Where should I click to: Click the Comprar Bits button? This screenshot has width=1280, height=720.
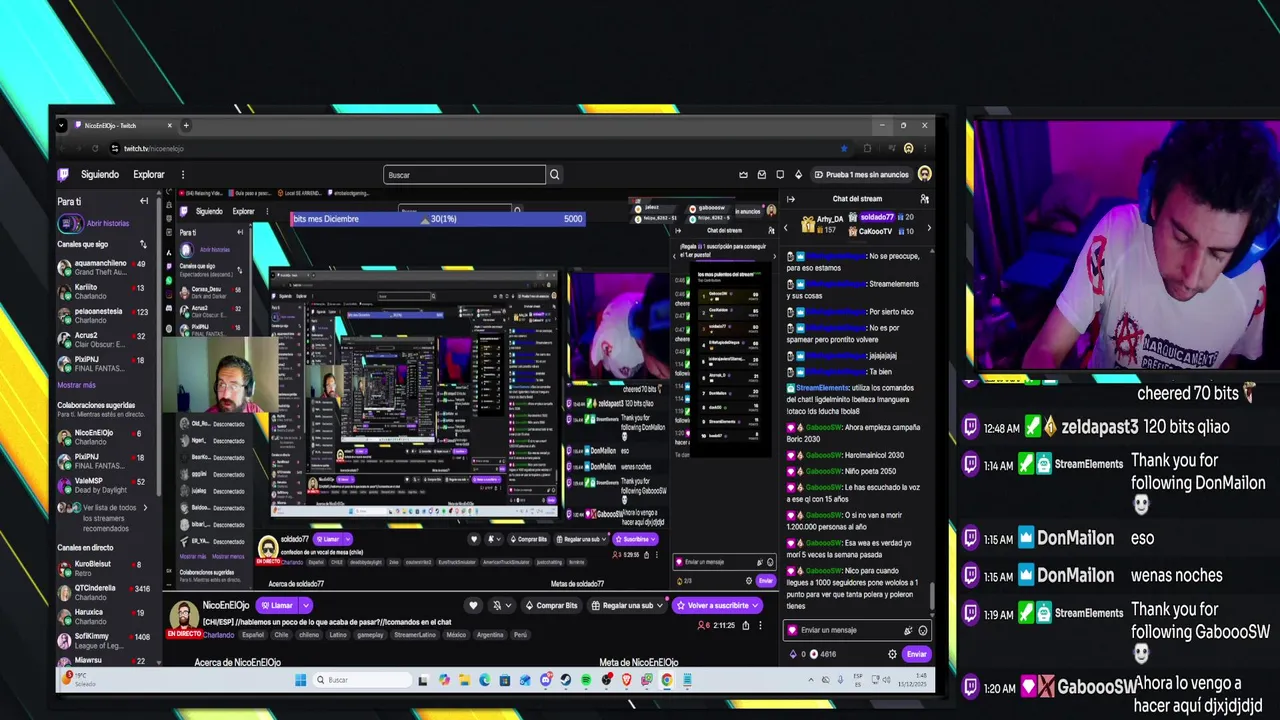551,605
